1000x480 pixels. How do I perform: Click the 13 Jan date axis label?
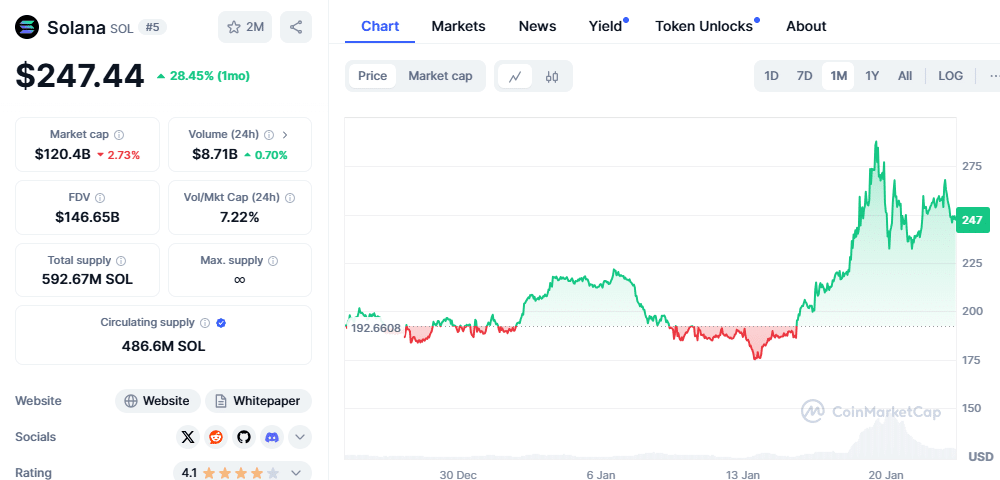tap(742, 475)
